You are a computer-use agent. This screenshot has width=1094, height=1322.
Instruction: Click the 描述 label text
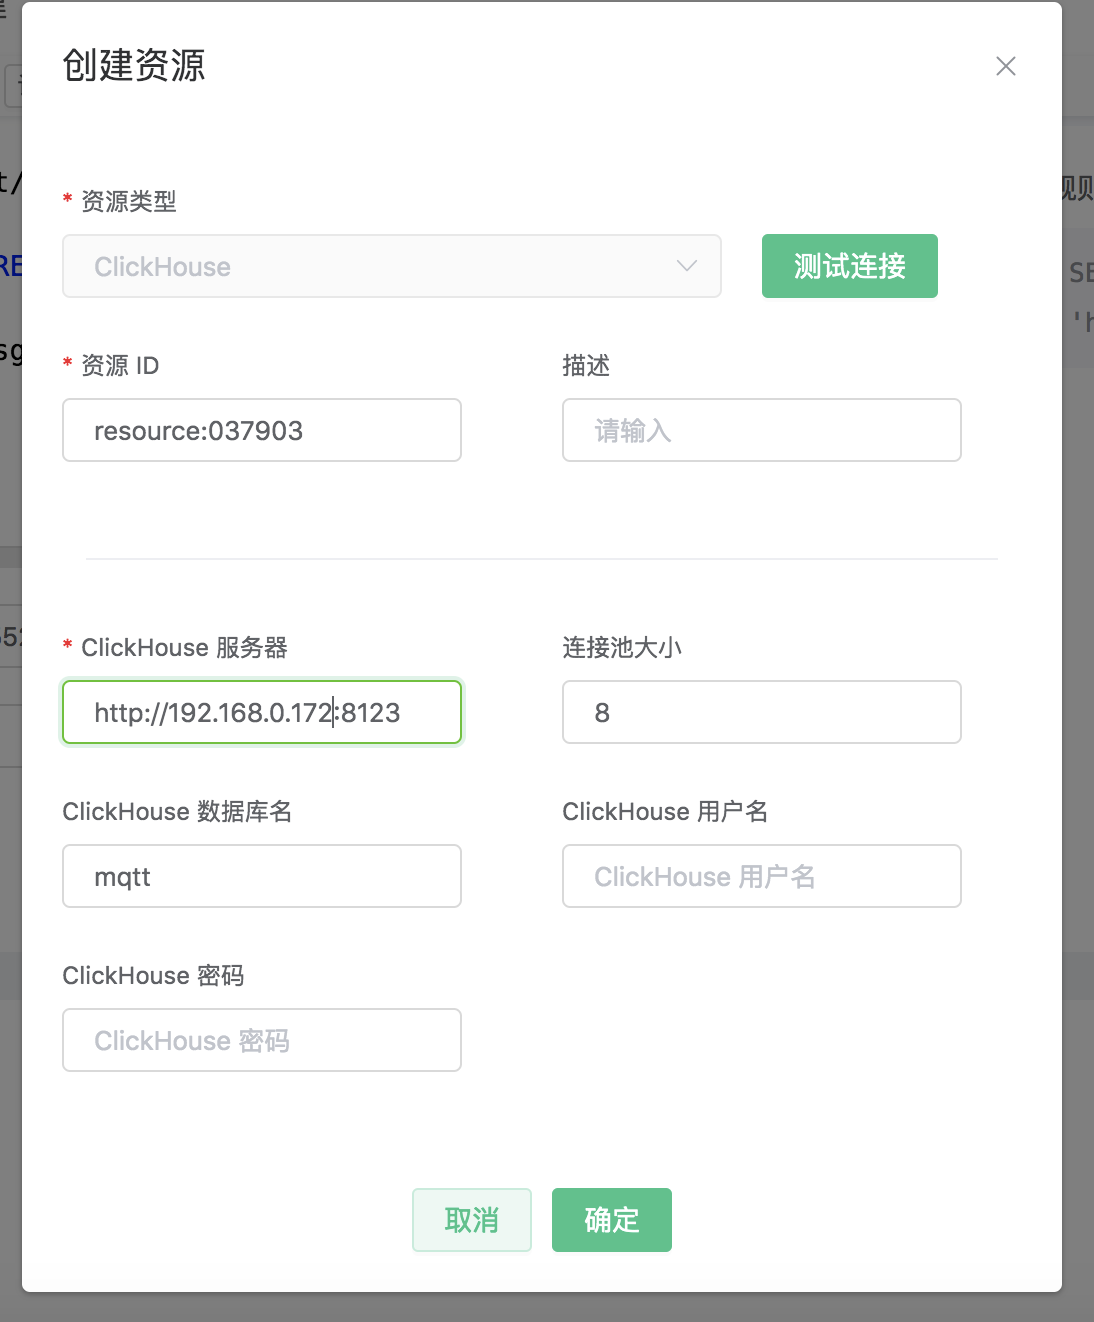pos(586,366)
